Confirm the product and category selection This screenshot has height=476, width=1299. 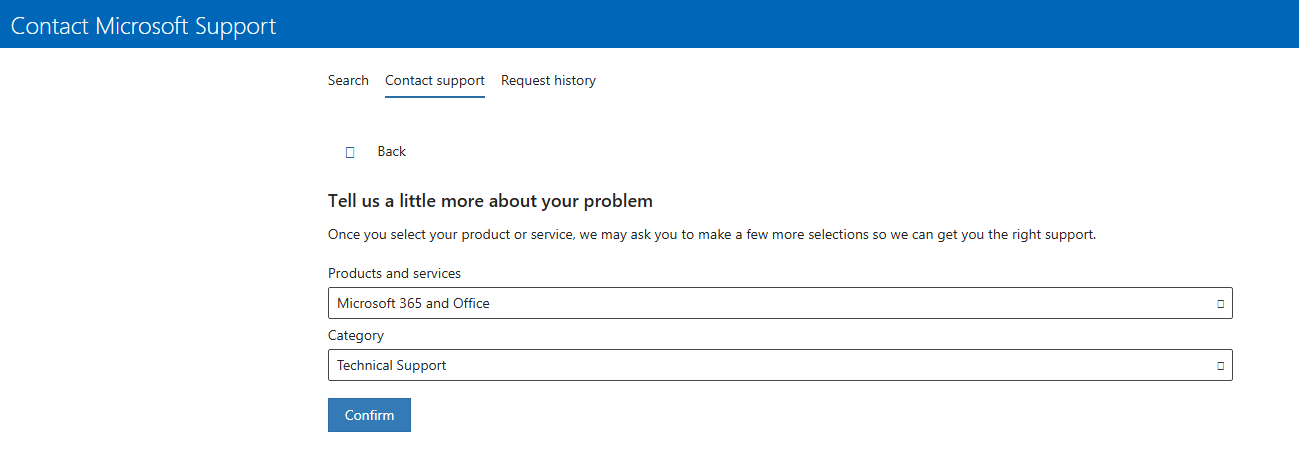pyautogui.click(x=369, y=415)
